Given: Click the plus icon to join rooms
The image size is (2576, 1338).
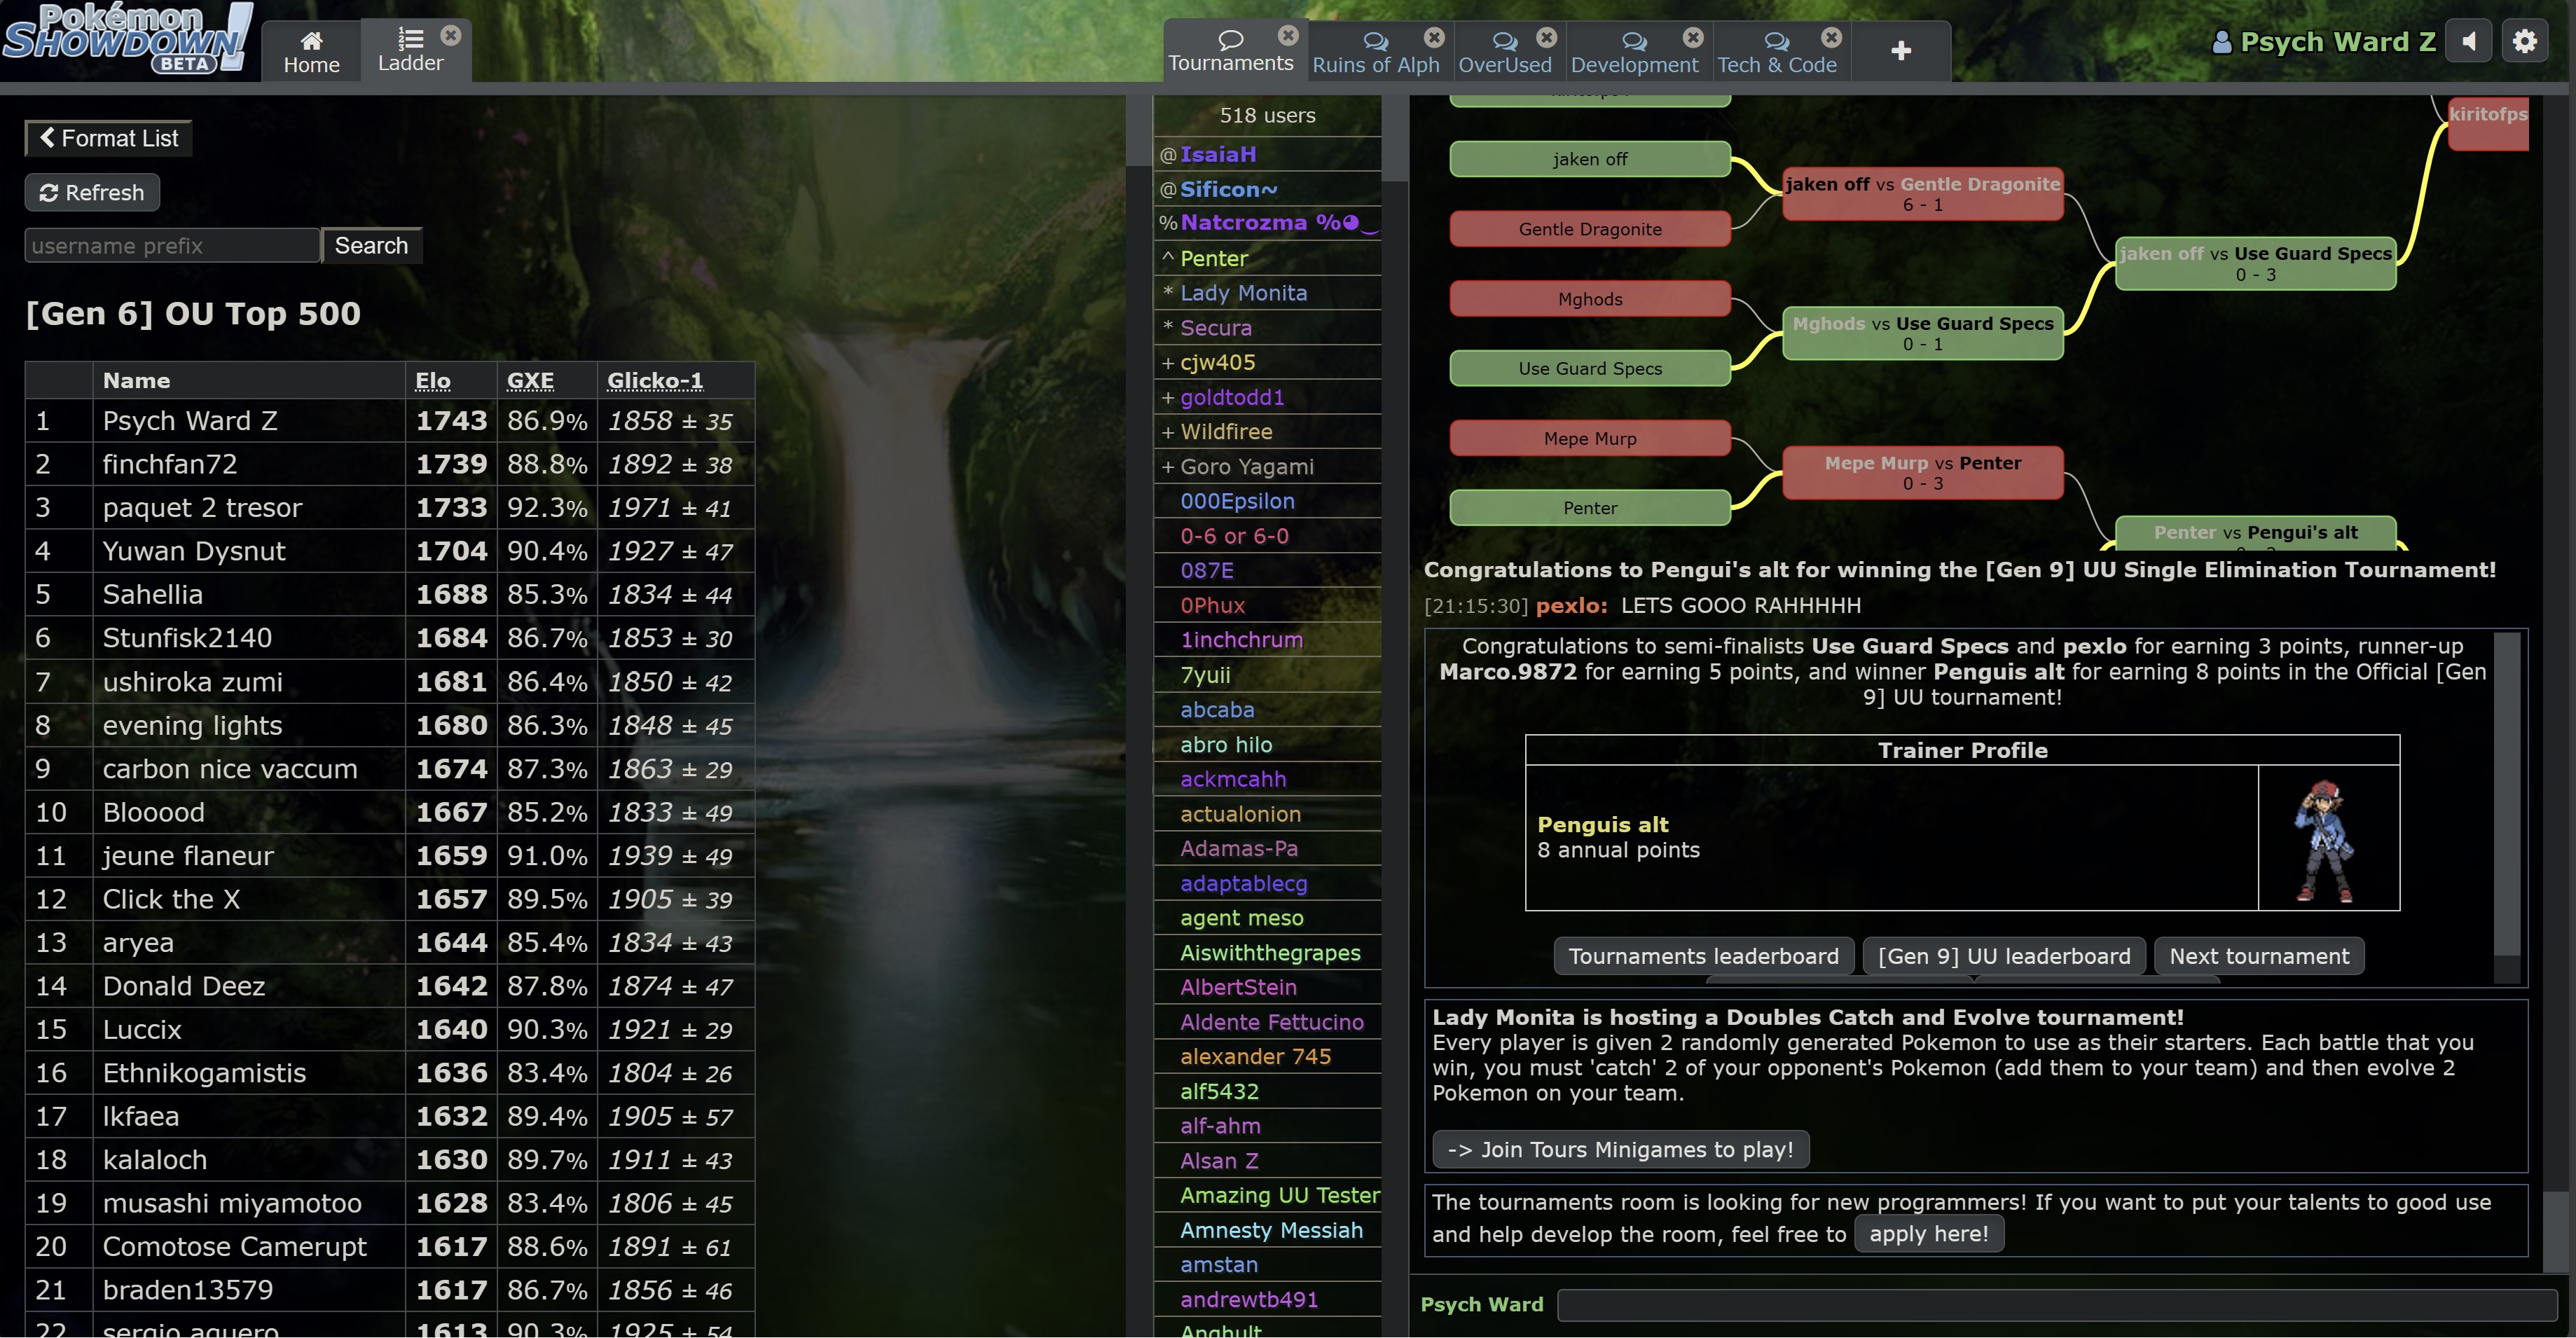Looking at the screenshot, I should pyautogui.click(x=1901, y=51).
